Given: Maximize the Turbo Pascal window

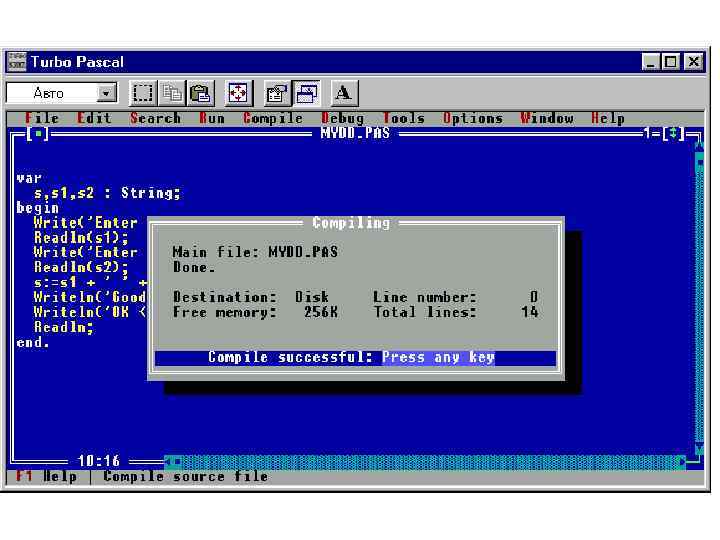Looking at the screenshot, I should pos(670,62).
